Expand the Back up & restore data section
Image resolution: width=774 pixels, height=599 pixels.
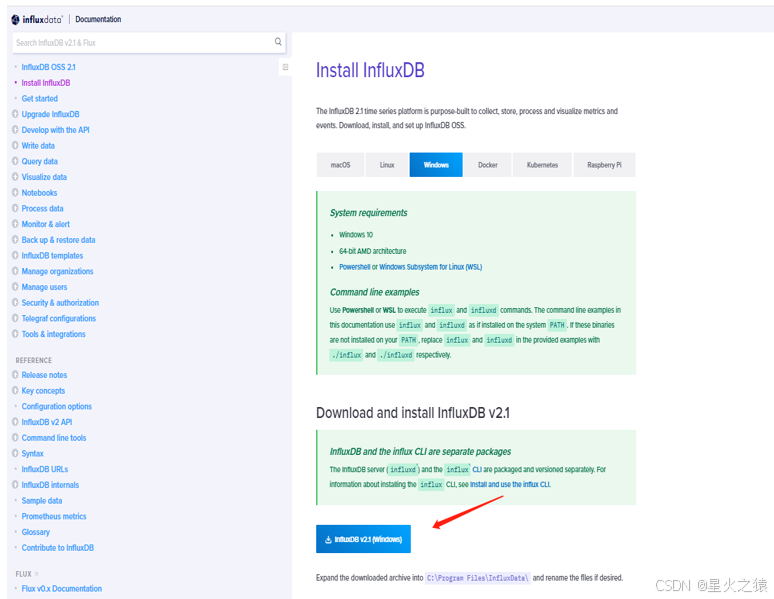(x=15, y=240)
